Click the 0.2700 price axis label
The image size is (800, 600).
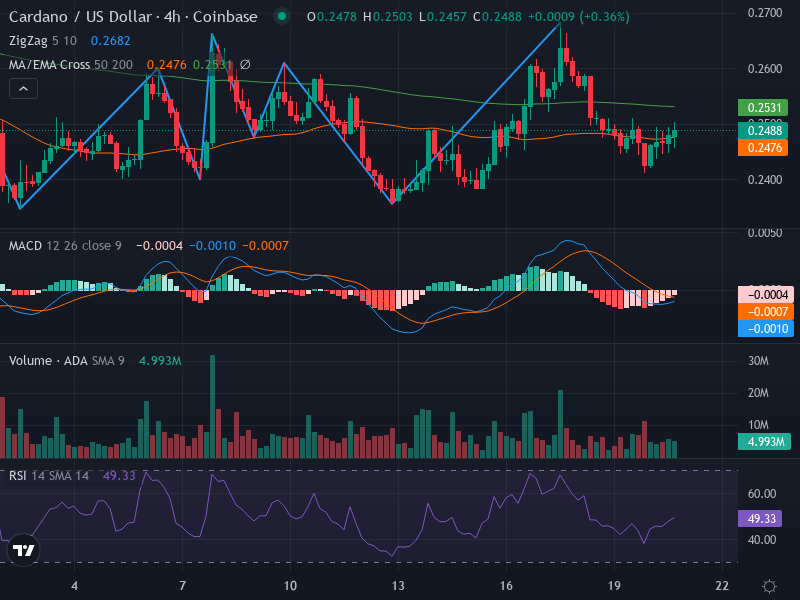click(x=765, y=13)
